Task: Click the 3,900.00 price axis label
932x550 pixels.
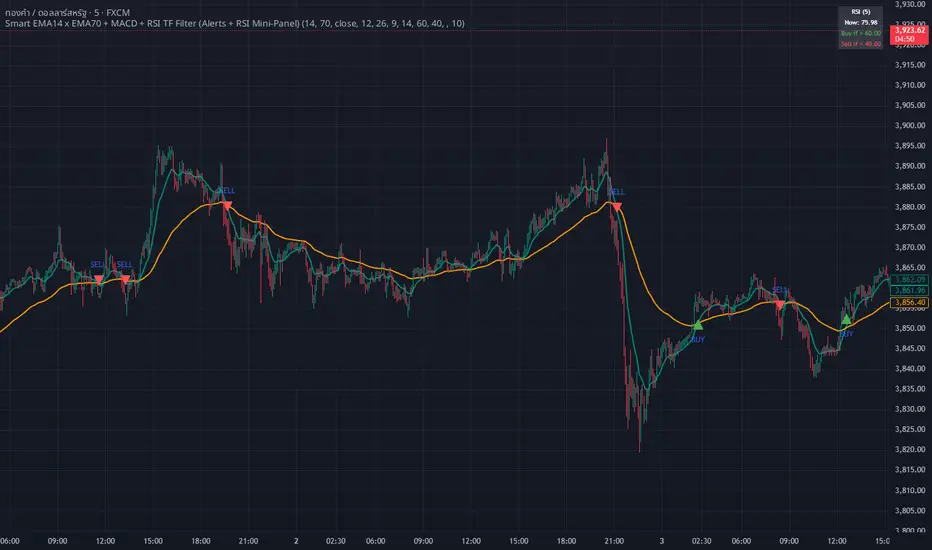Action: tap(910, 125)
